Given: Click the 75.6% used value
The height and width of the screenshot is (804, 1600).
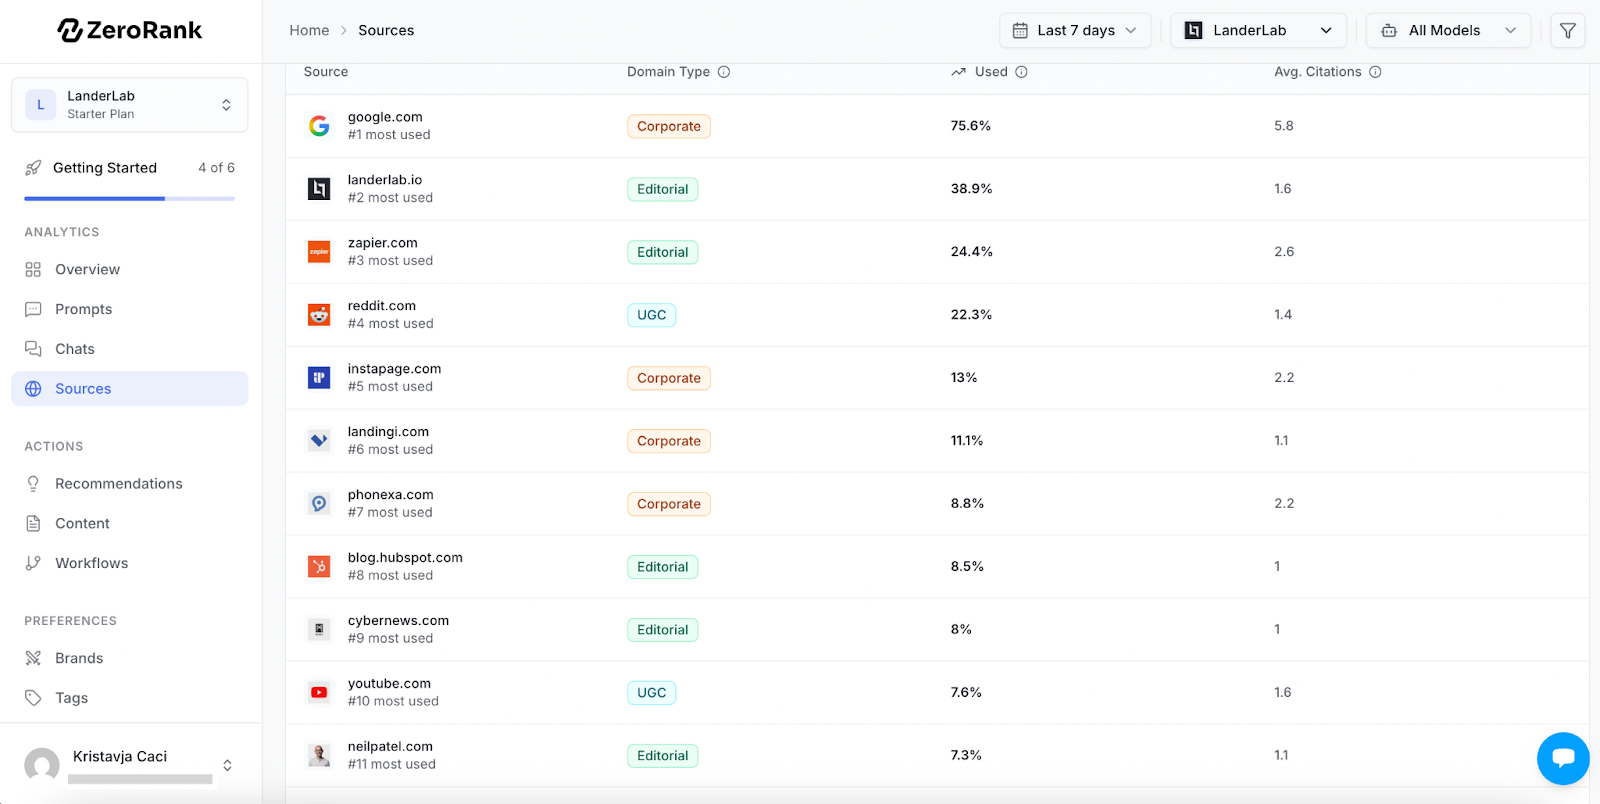Looking at the screenshot, I should (x=971, y=126).
